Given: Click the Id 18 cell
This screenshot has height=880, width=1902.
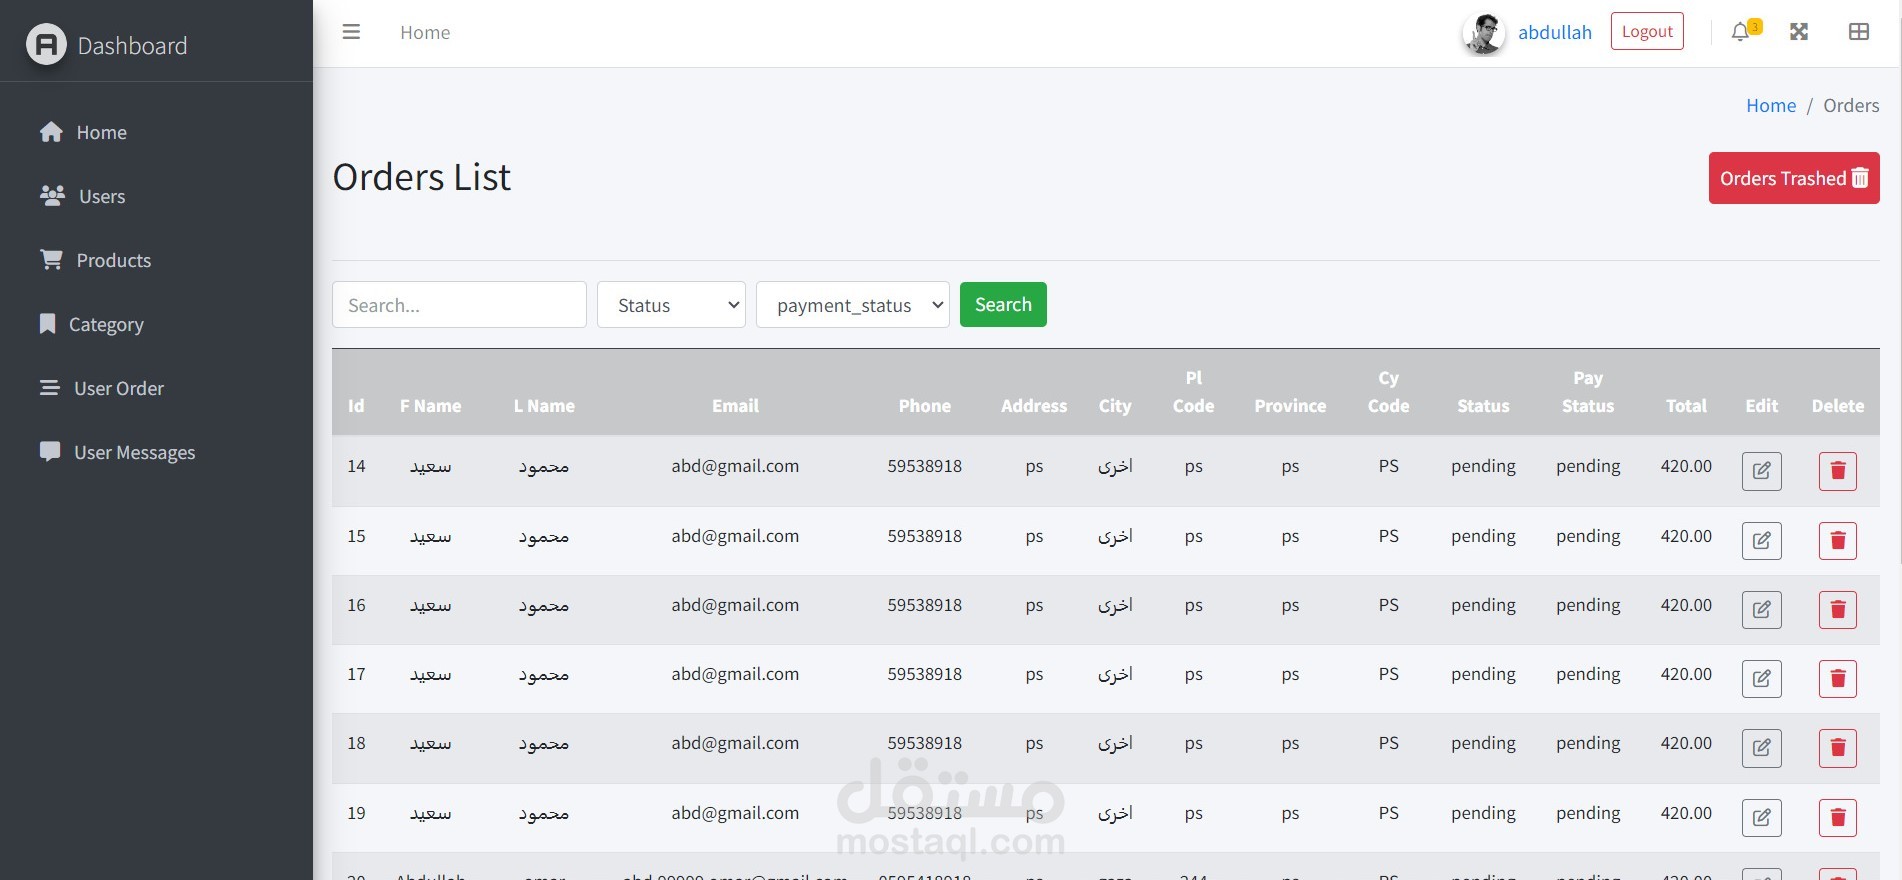Looking at the screenshot, I should point(356,743).
